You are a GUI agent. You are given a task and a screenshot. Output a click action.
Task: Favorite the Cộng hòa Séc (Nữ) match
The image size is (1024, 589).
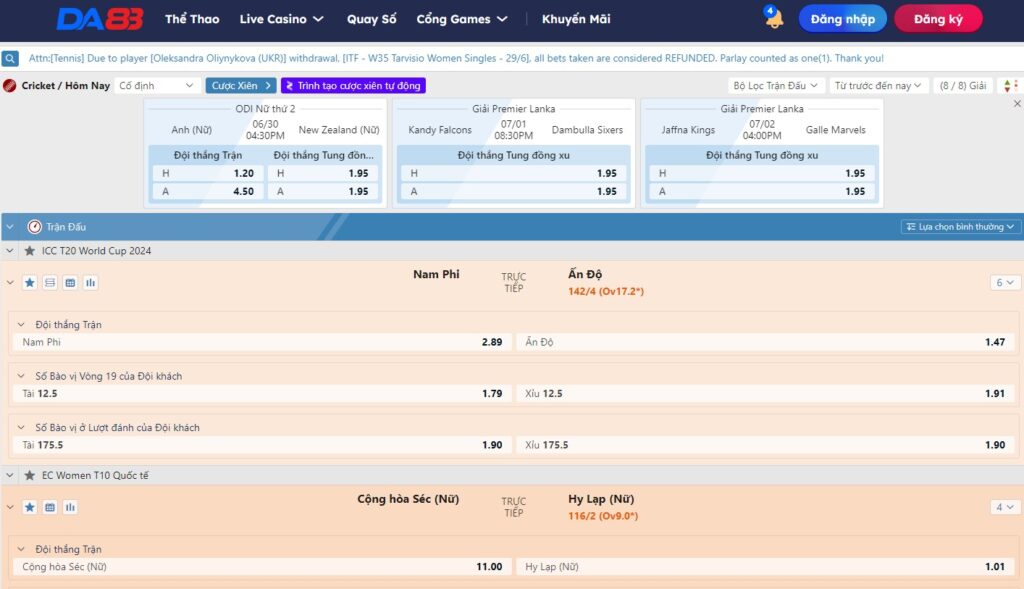[x=29, y=507]
